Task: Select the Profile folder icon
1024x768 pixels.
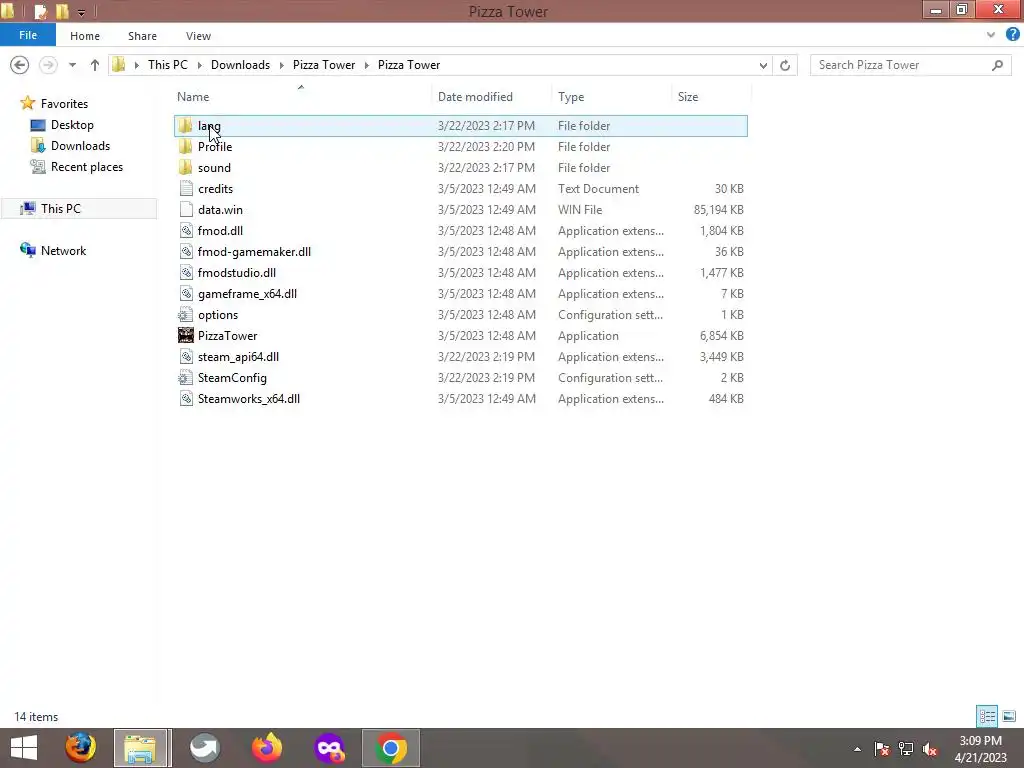Action: 185,146
